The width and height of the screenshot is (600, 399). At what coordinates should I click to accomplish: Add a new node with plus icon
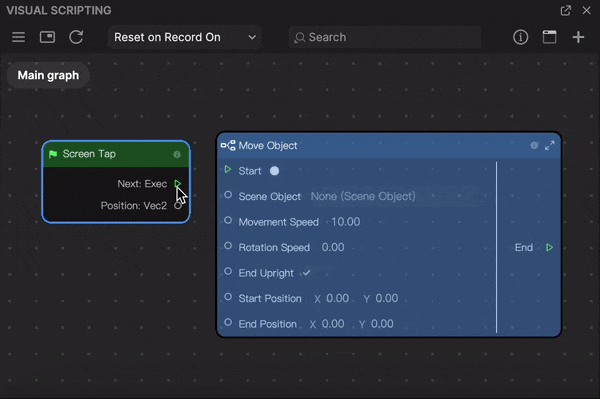[x=578, y=37]
